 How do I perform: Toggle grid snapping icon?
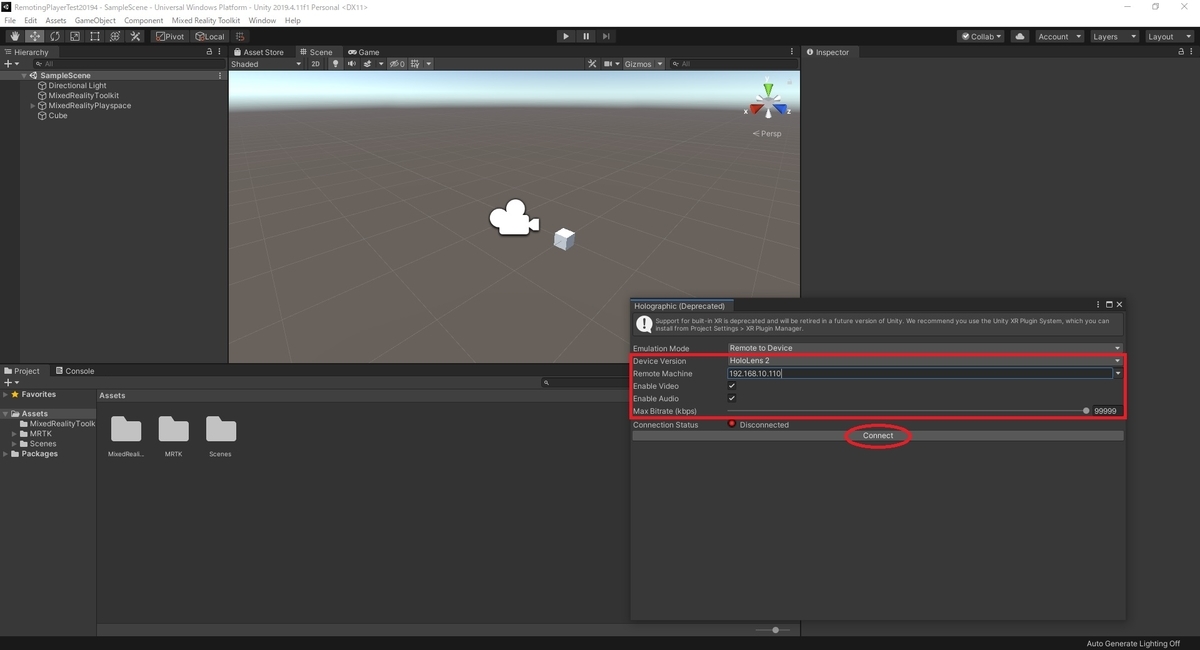[240, 36]
